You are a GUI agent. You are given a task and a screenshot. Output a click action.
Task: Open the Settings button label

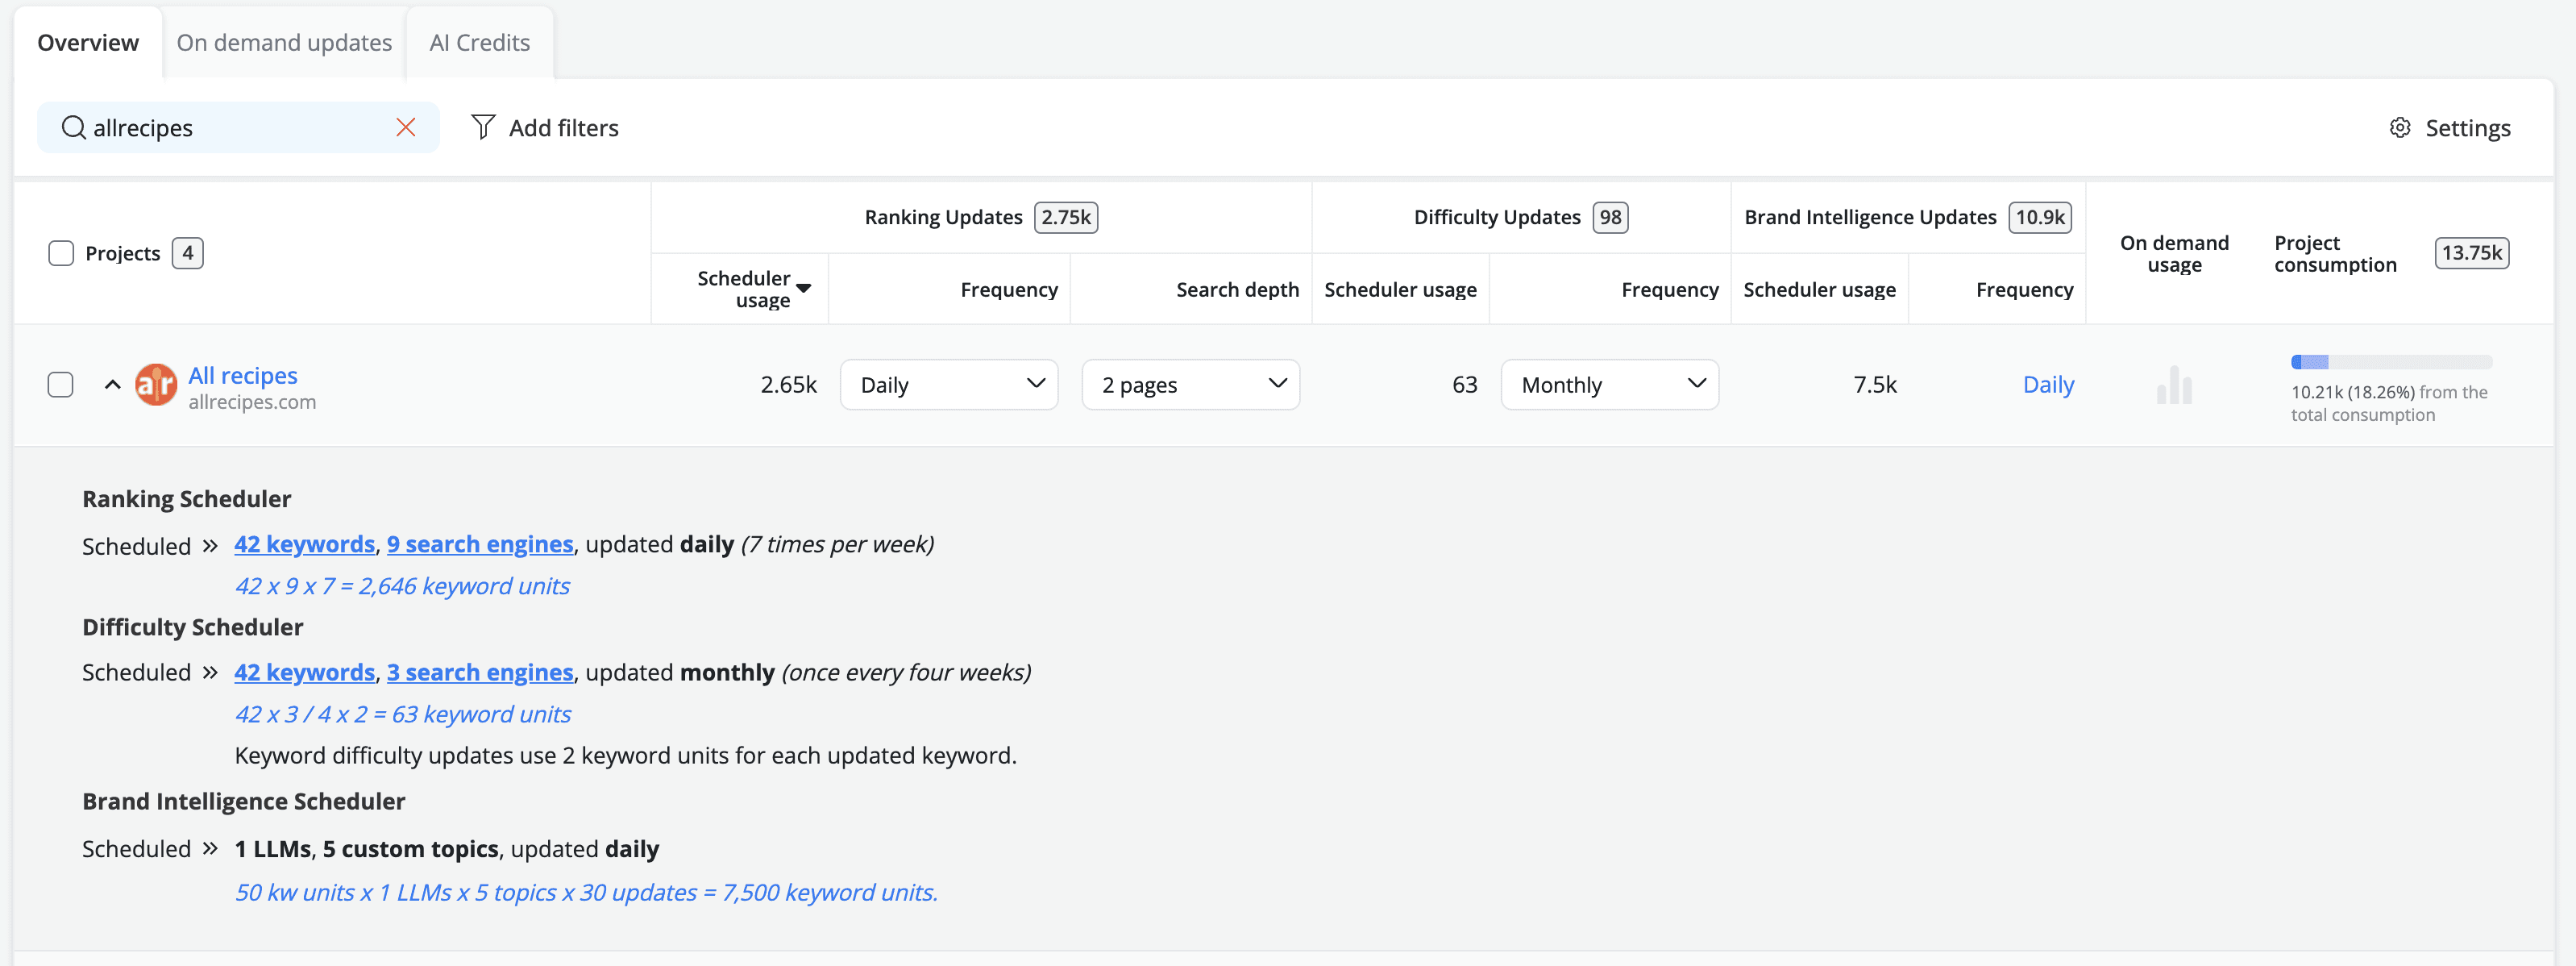coord(2468,128)
